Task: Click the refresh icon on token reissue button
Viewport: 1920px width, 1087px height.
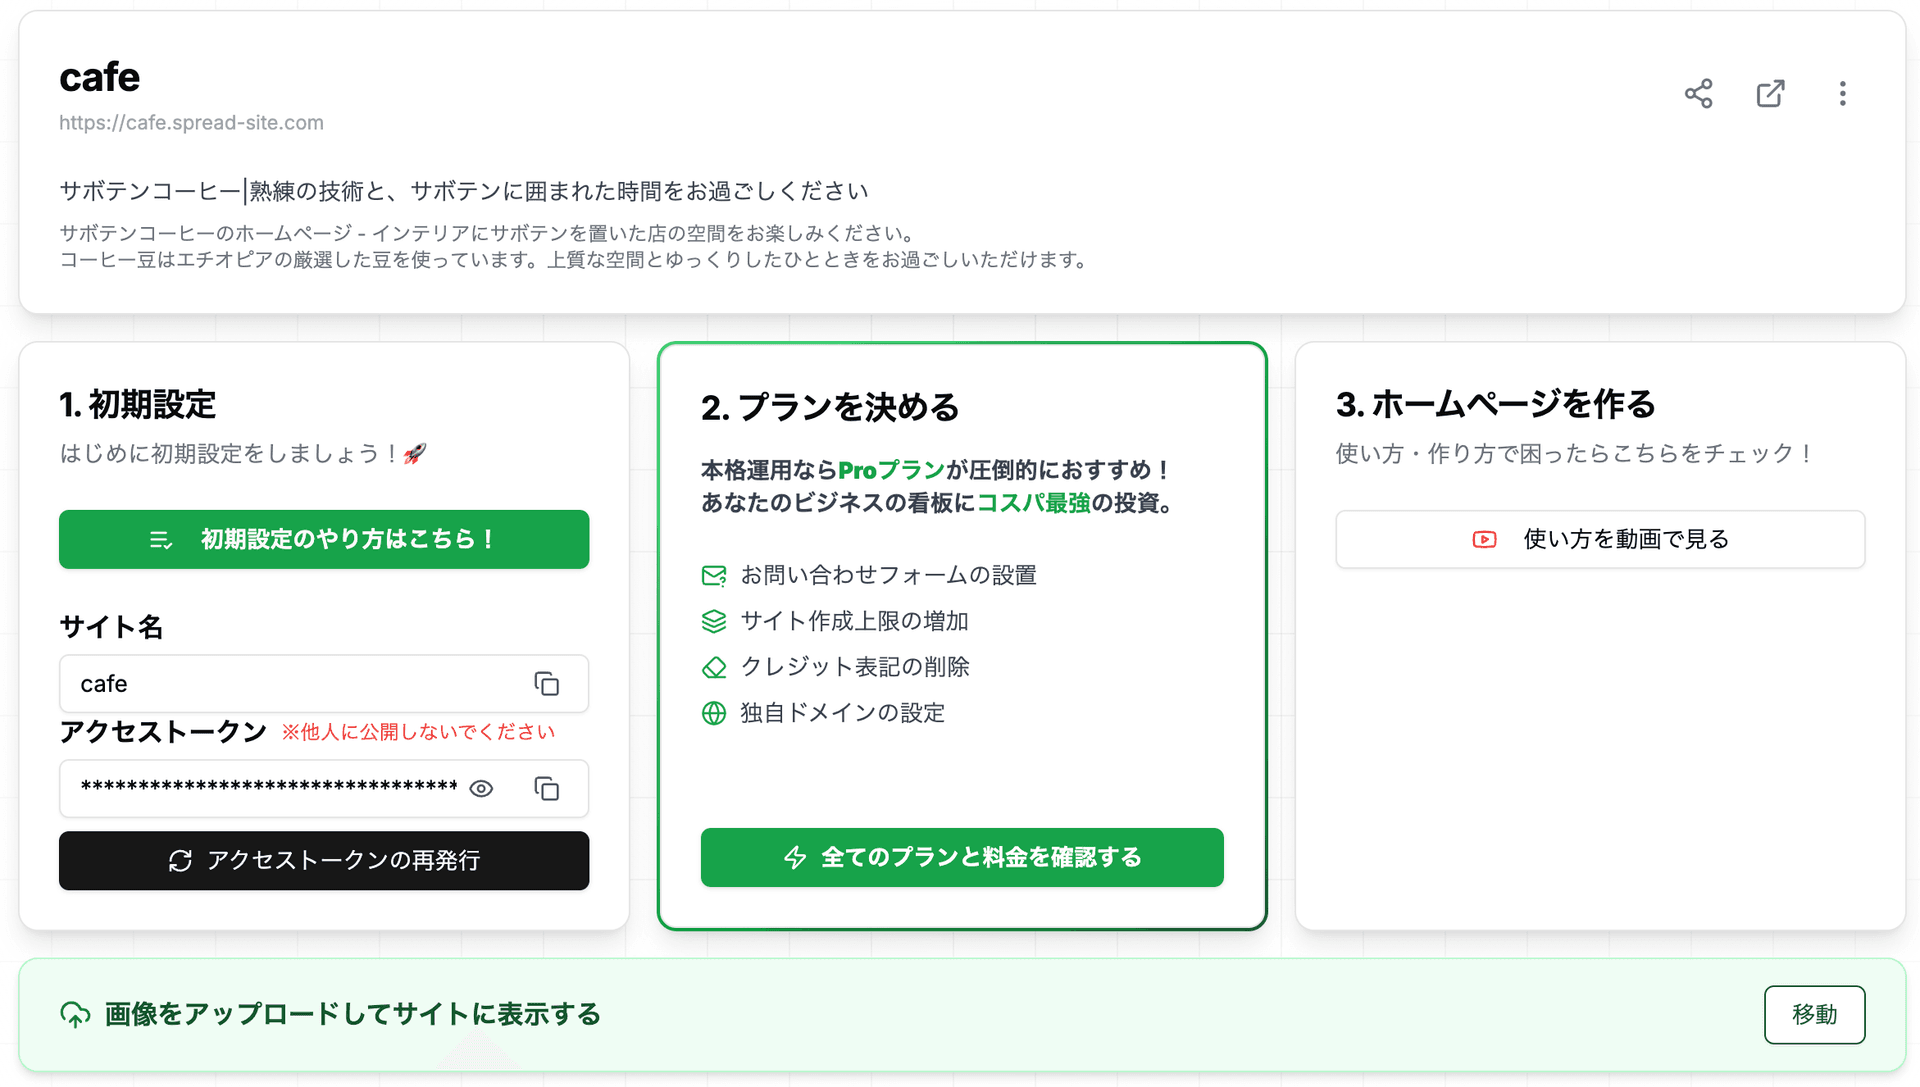Action: pyautogui.click(x=182, y=861)
